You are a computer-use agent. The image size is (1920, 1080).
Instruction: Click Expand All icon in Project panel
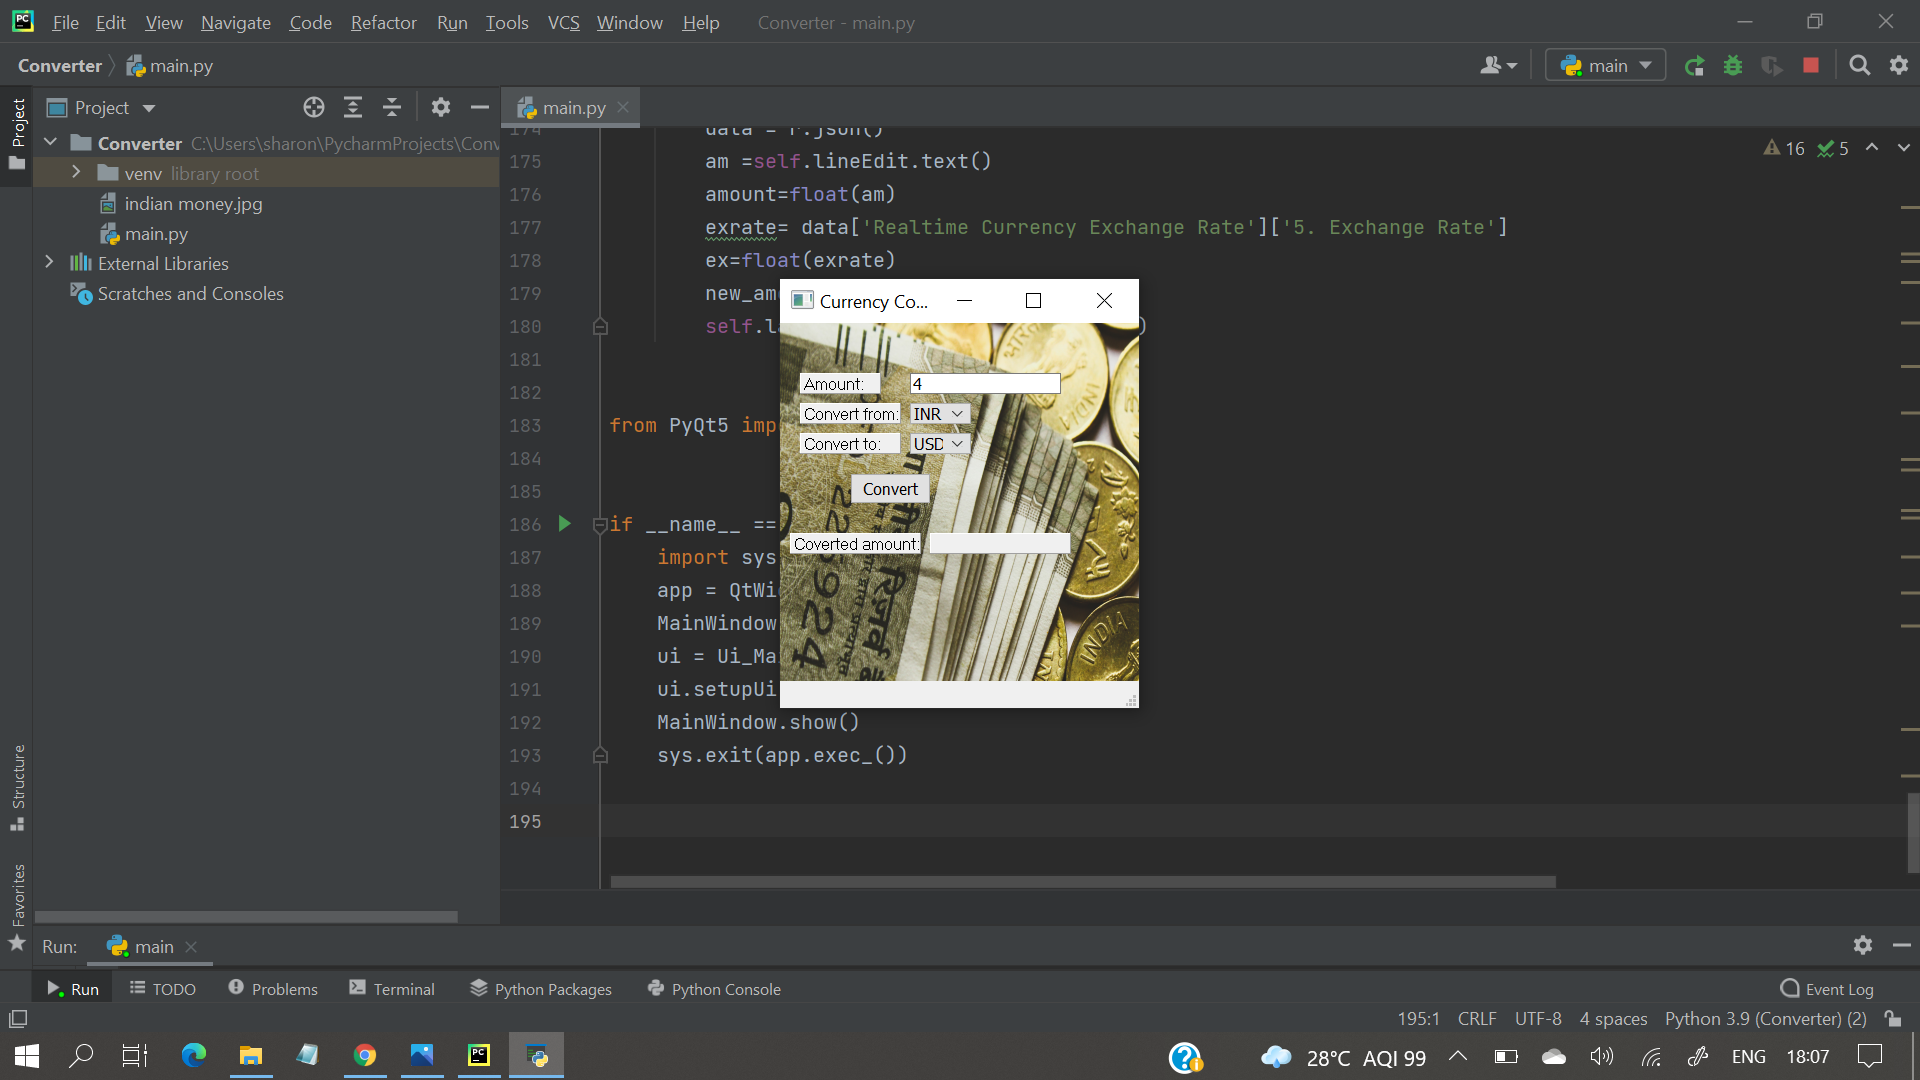(x=353, y=108)
